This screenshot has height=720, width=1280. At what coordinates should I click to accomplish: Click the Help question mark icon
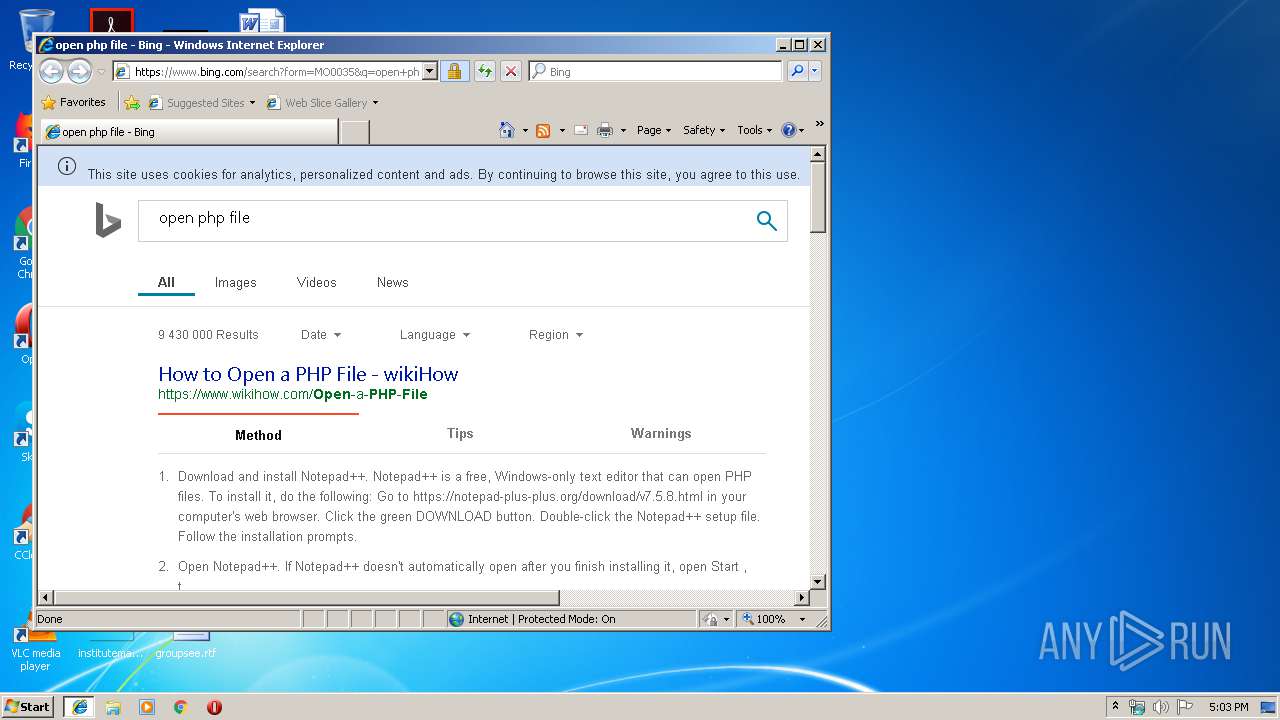click(x=788, y=130)
